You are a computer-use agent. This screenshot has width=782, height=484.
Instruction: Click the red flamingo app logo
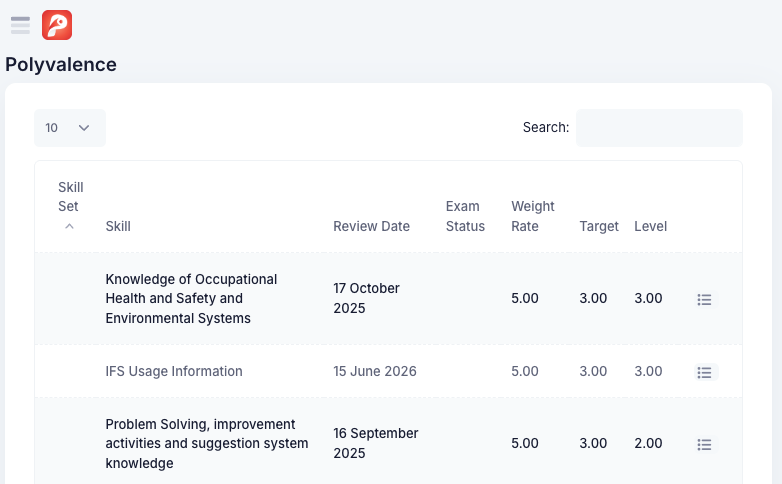57,25
